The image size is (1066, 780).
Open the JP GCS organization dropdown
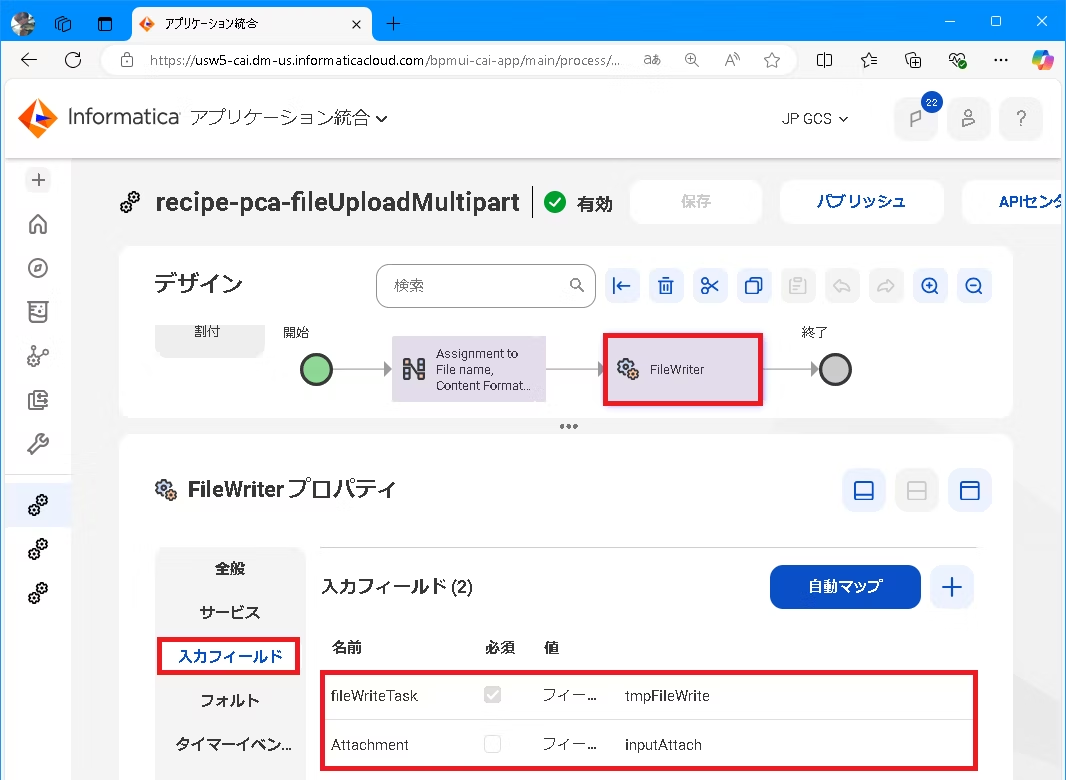(814, 118)
